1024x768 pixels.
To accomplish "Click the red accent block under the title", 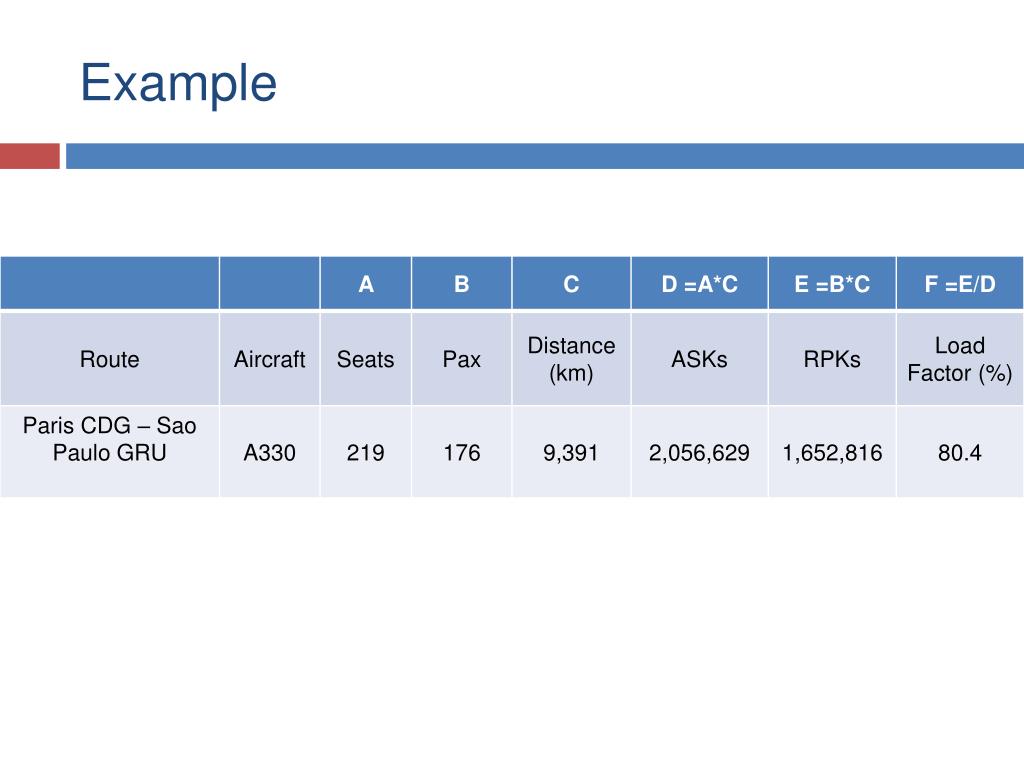I will point(29,156).
